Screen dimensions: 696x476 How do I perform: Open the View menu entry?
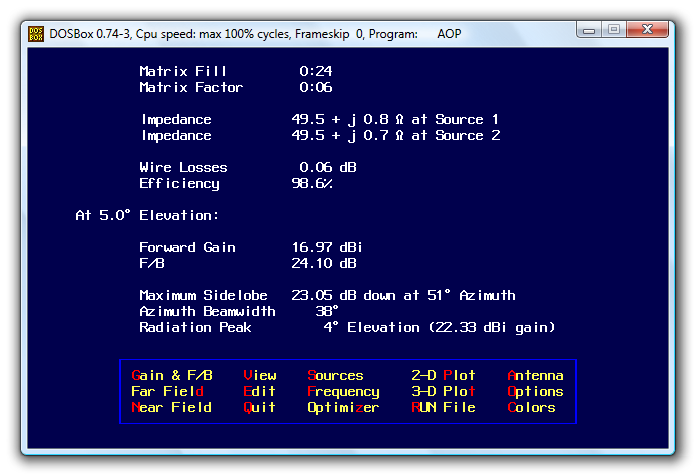pyautogui.click(x=259, y=376)
